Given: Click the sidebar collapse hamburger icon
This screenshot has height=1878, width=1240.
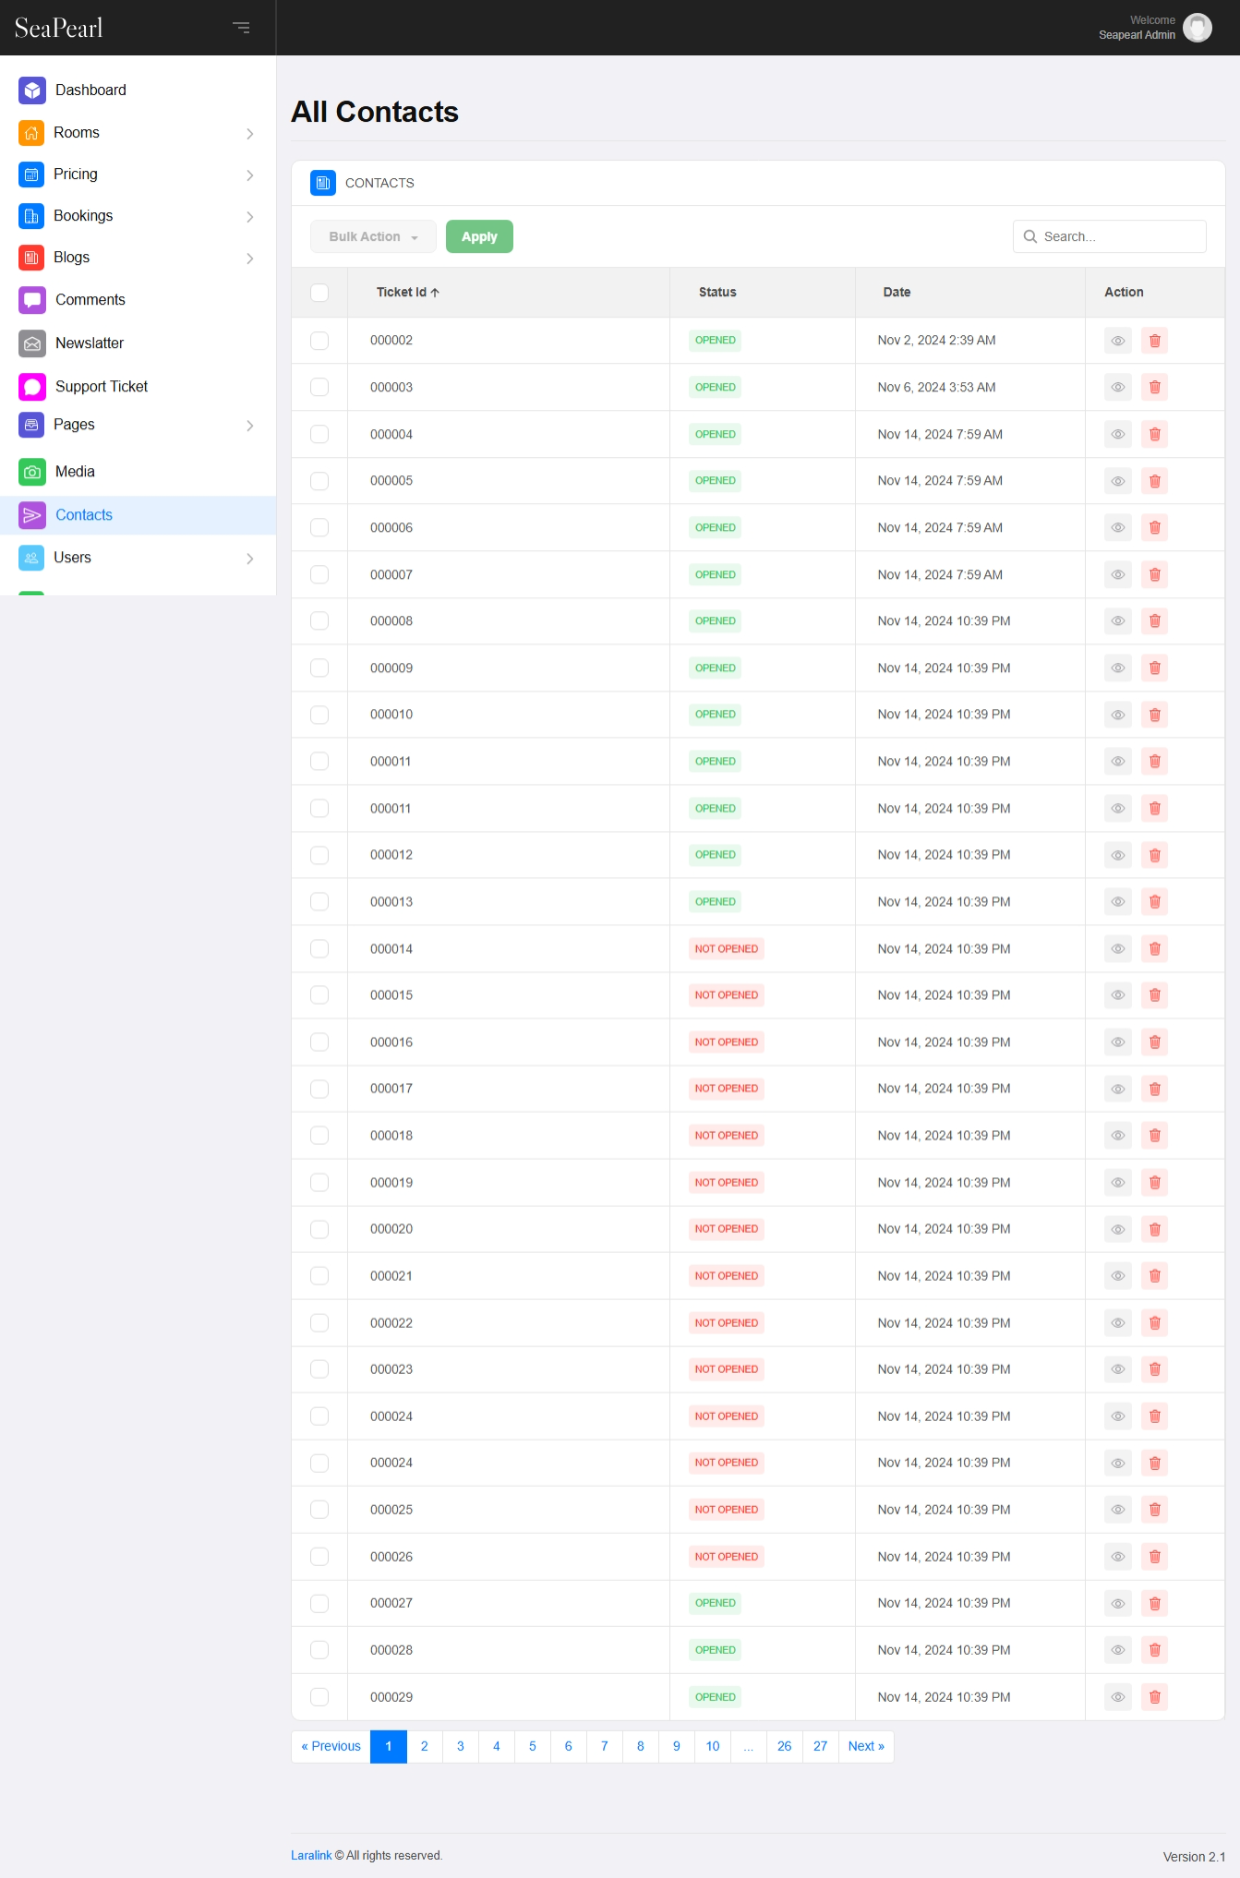Looking at the screenshot, I should point(241,27).
